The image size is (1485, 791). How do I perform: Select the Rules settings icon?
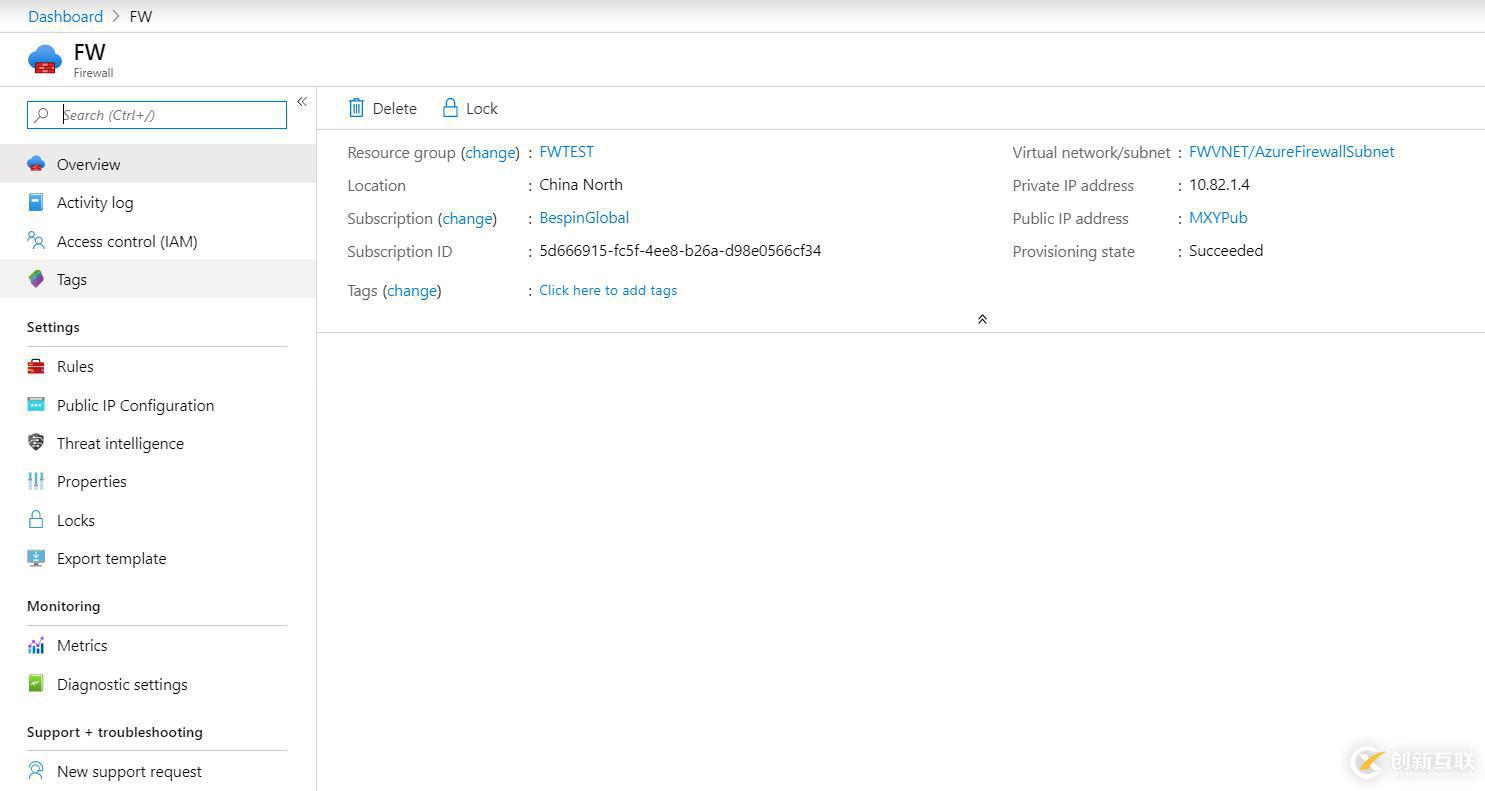coord(36,366)
